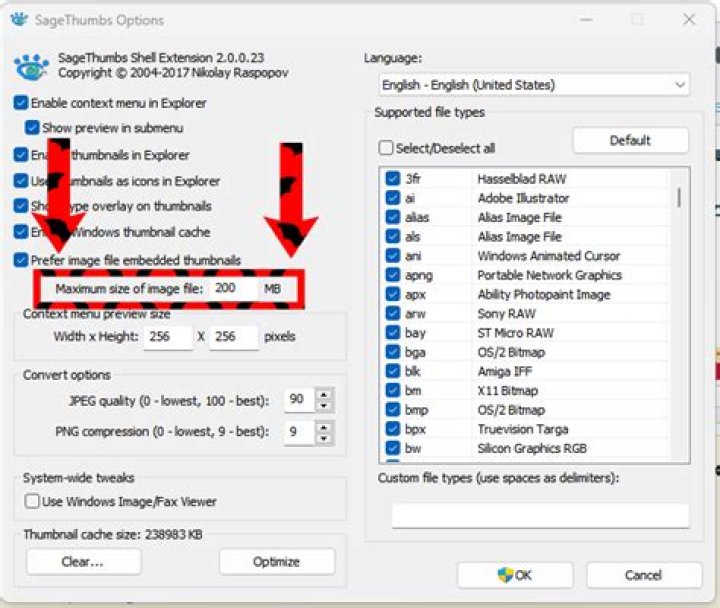720x608 pixels.
Task: Click the PNG compression value field
Action: click(x=300, y=433)
